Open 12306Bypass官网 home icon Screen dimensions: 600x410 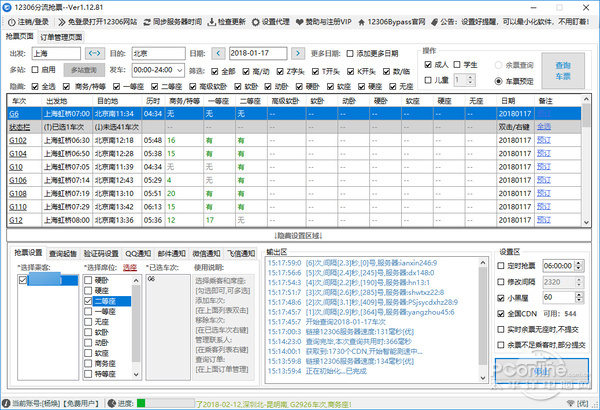click(x=361, y=22)
